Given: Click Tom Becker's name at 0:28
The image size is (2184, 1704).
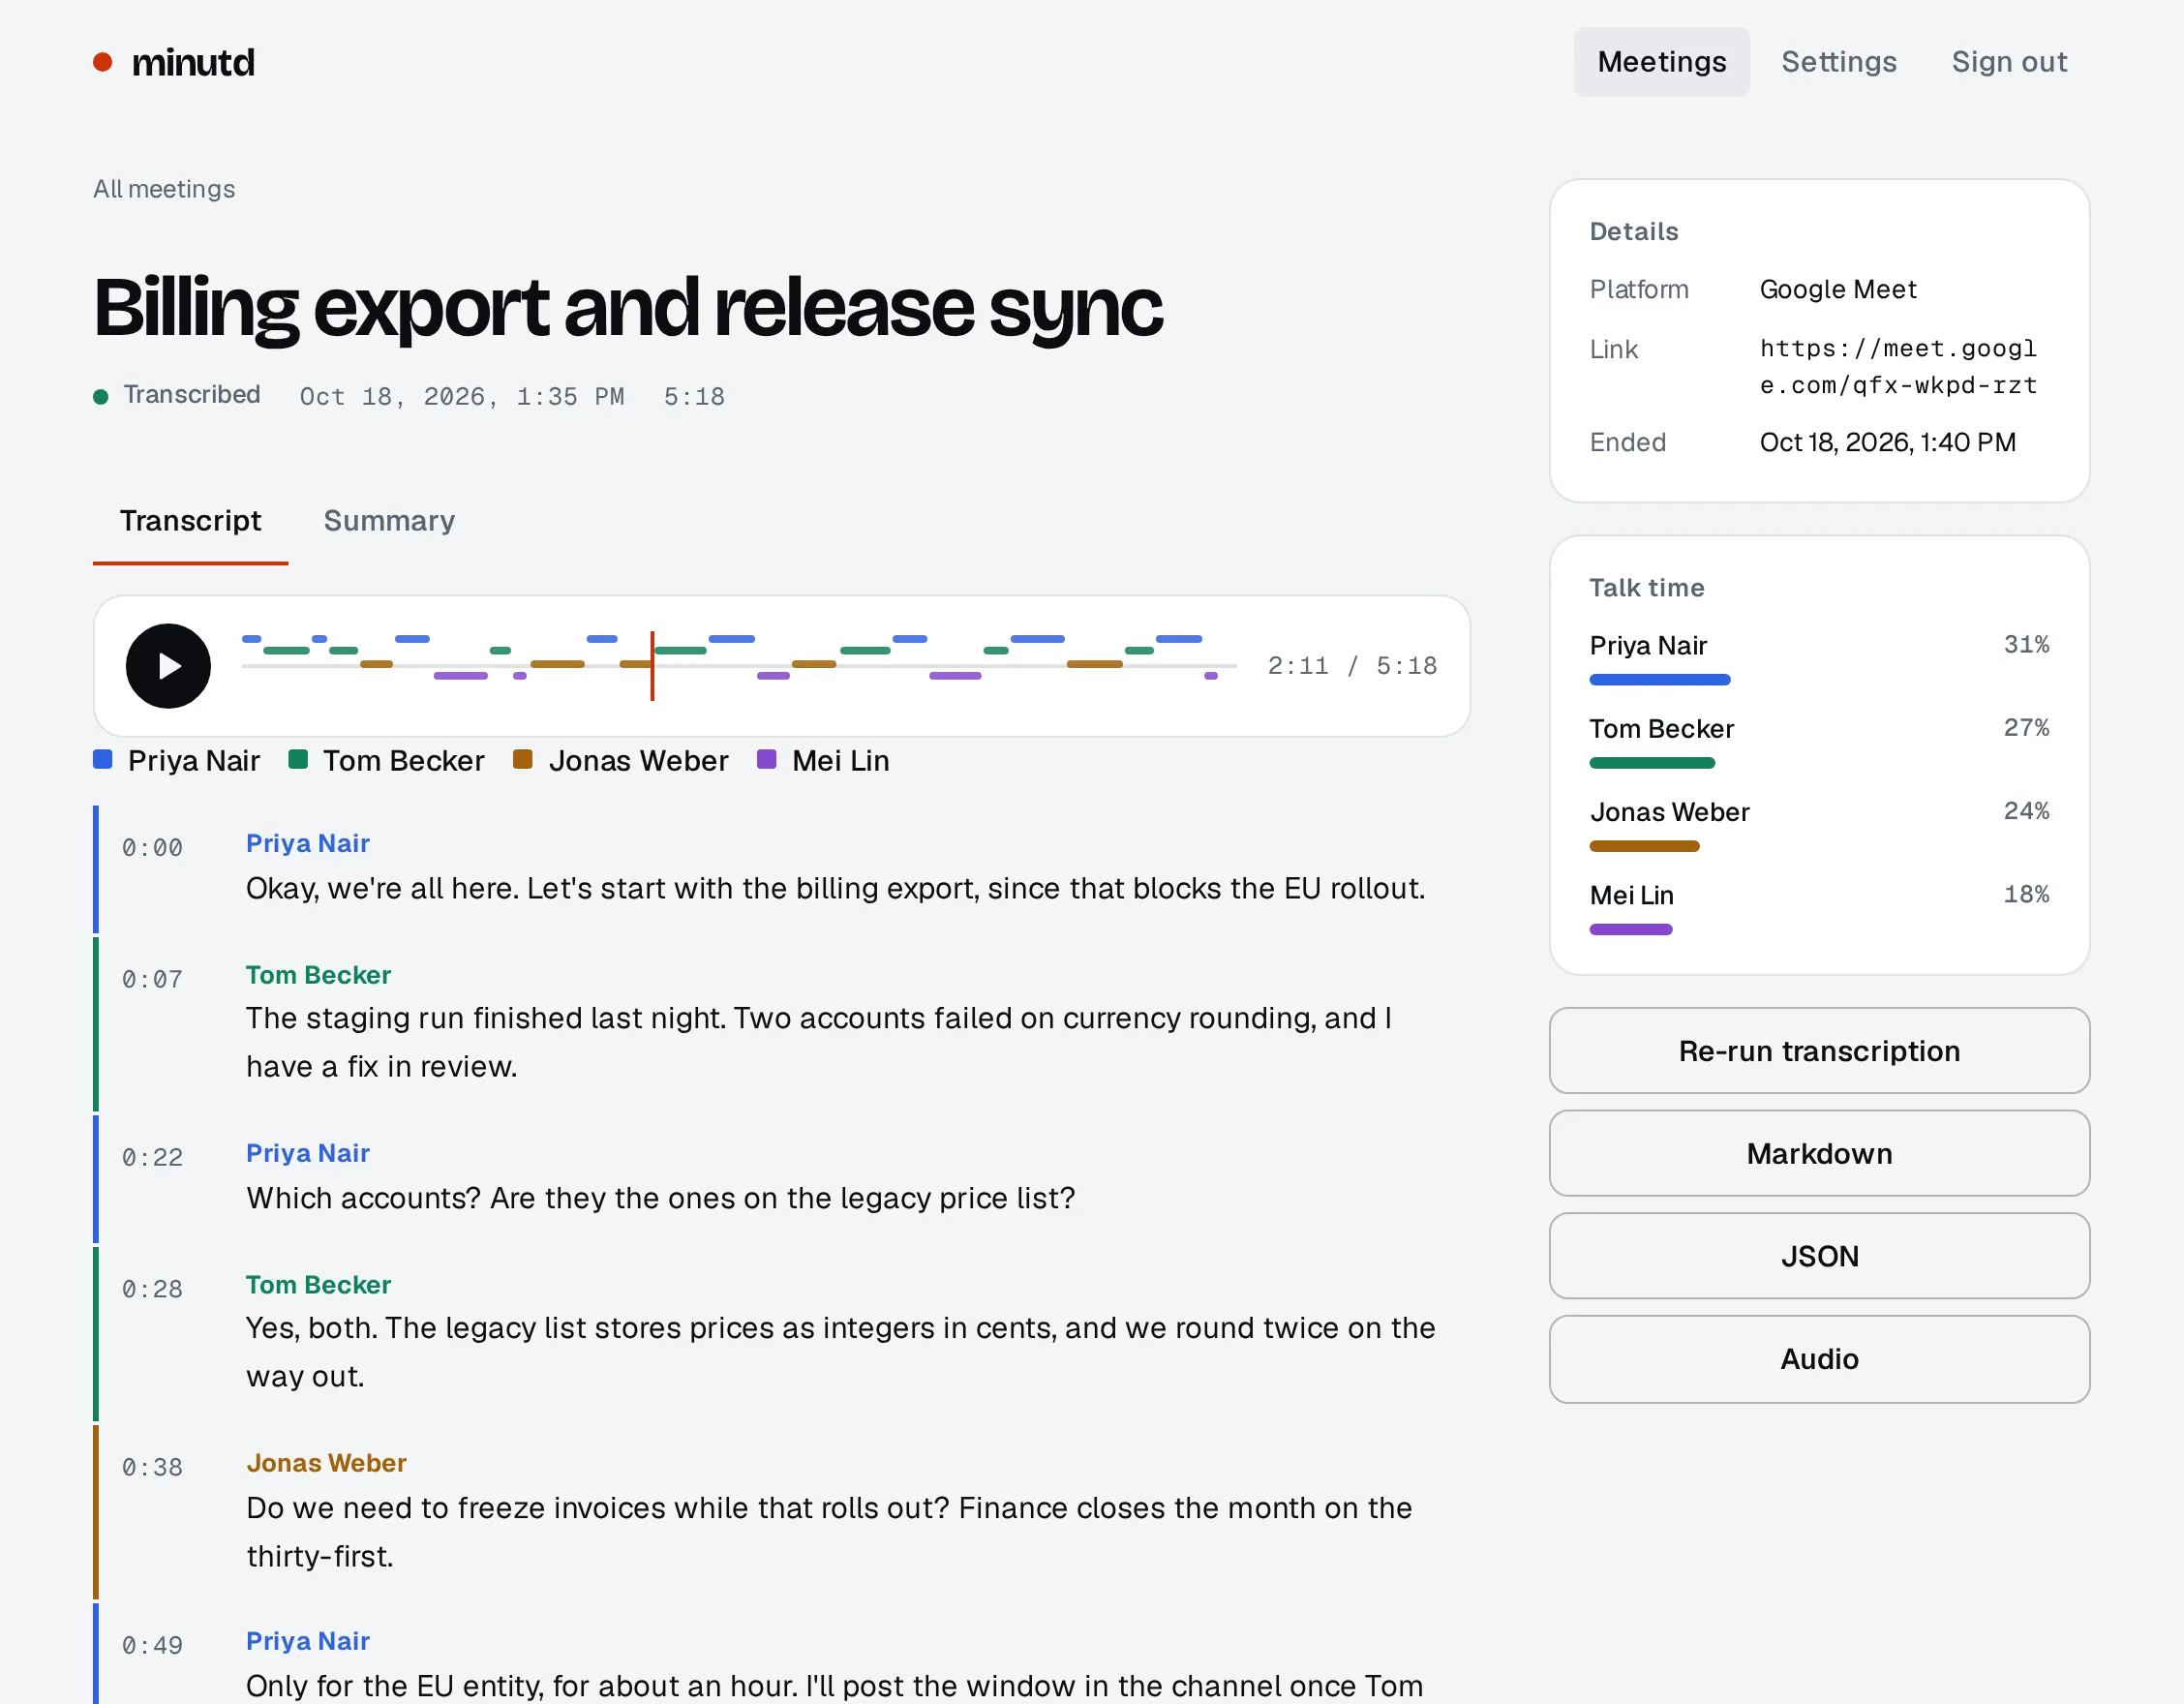Looking at the screenshot, I should click(x=318, y=1285).
